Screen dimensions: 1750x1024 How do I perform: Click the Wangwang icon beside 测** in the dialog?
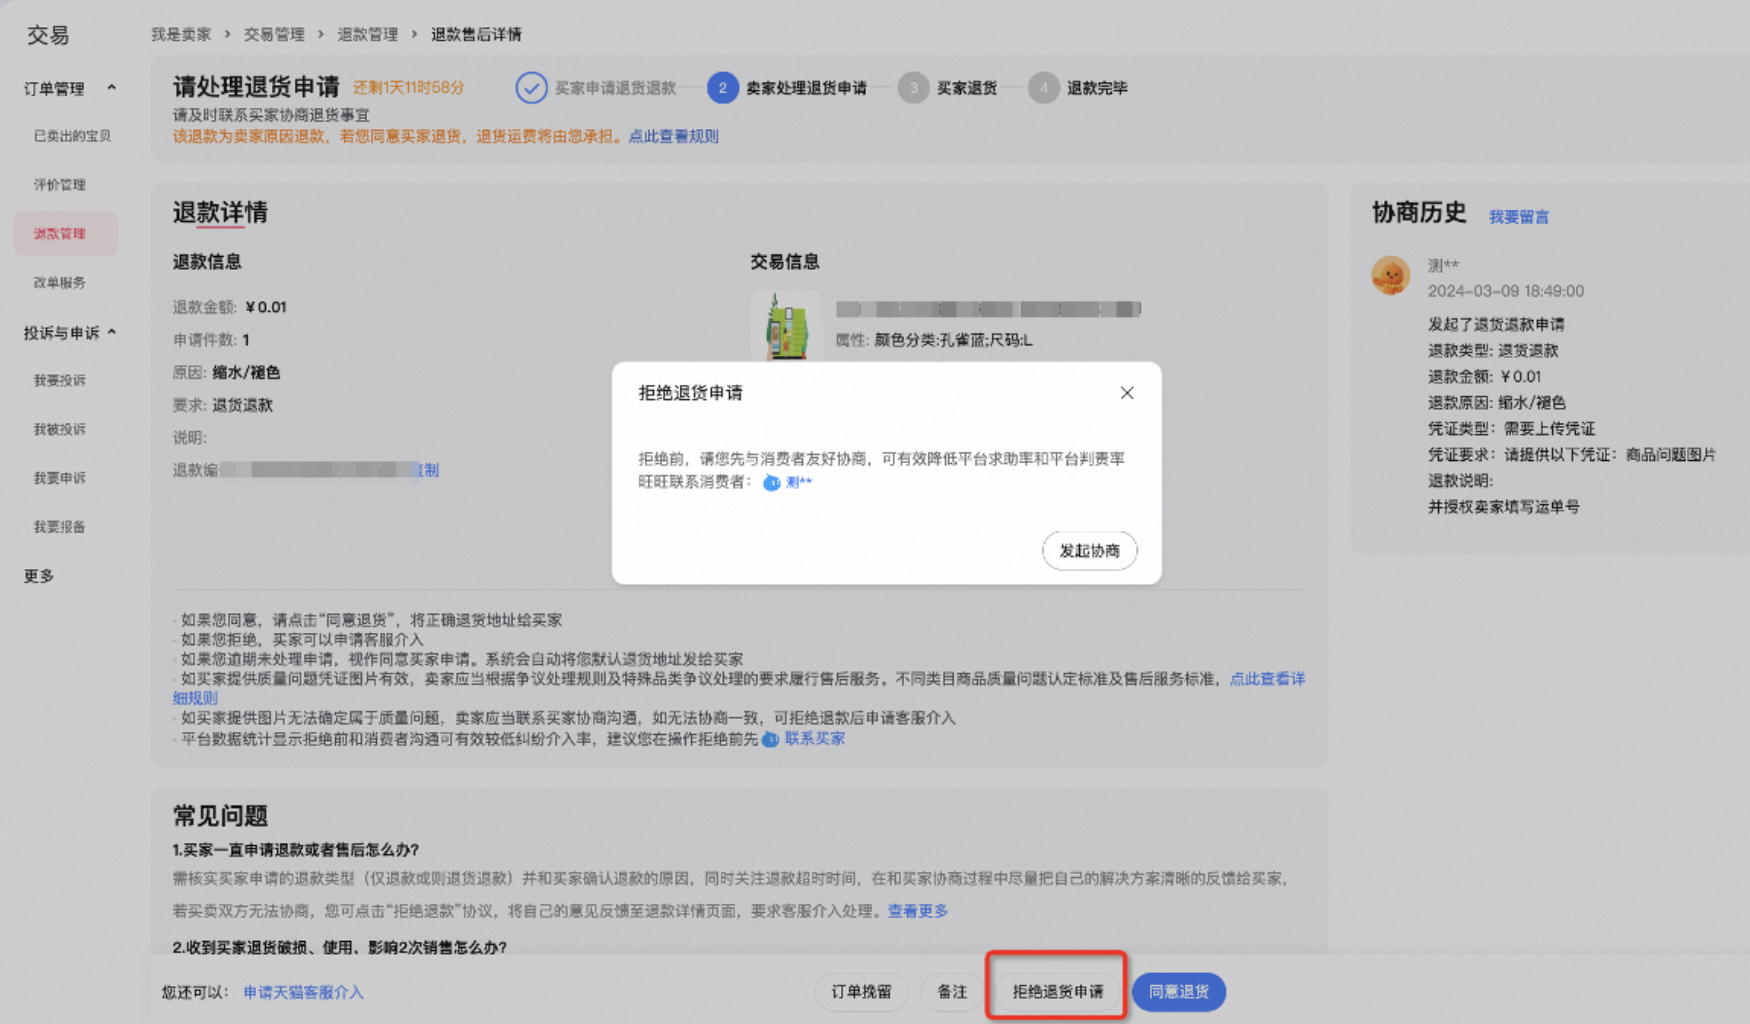[x=772, y=483]
